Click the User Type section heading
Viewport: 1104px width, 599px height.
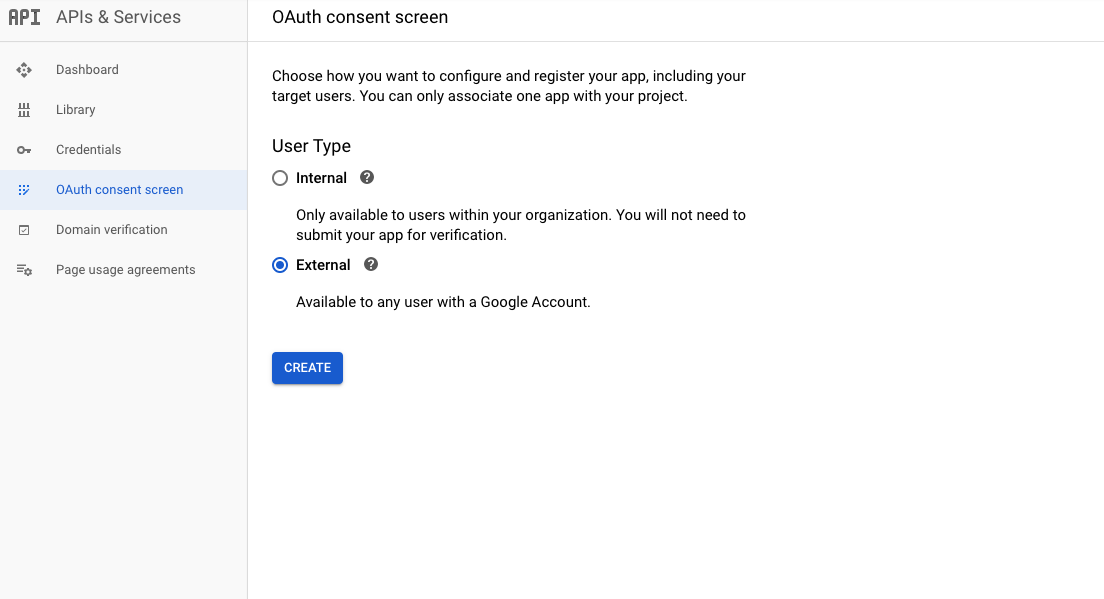pos(311,146)
